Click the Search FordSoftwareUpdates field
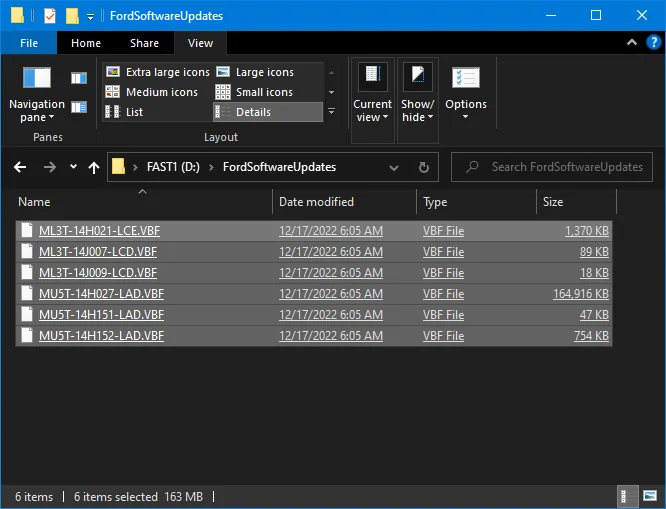 (x=565, y=167)
